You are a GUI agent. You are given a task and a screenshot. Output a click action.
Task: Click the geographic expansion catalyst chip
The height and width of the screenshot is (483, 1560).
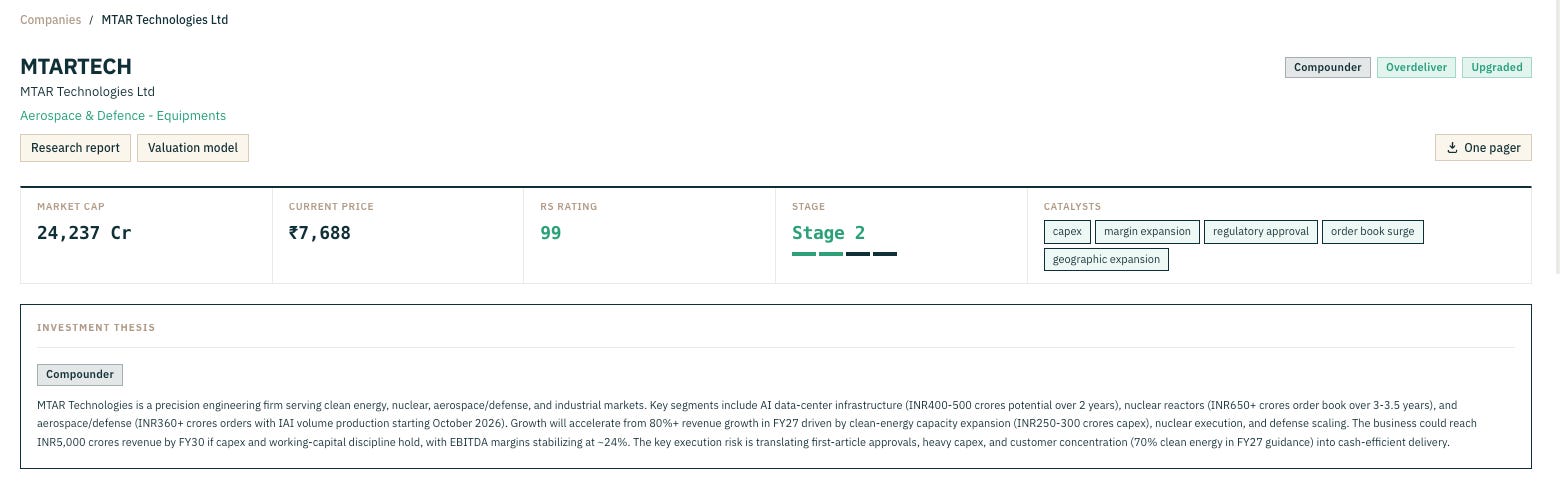click(1106, 260)
